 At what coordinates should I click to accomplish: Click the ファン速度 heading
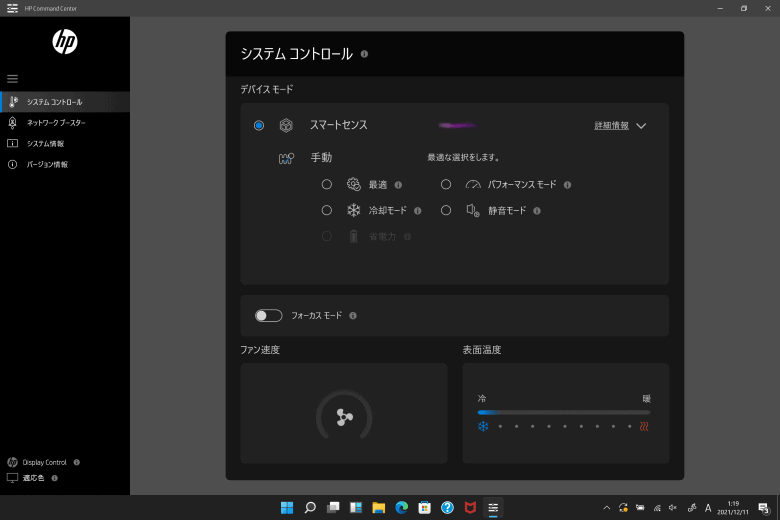click(260, 350)
